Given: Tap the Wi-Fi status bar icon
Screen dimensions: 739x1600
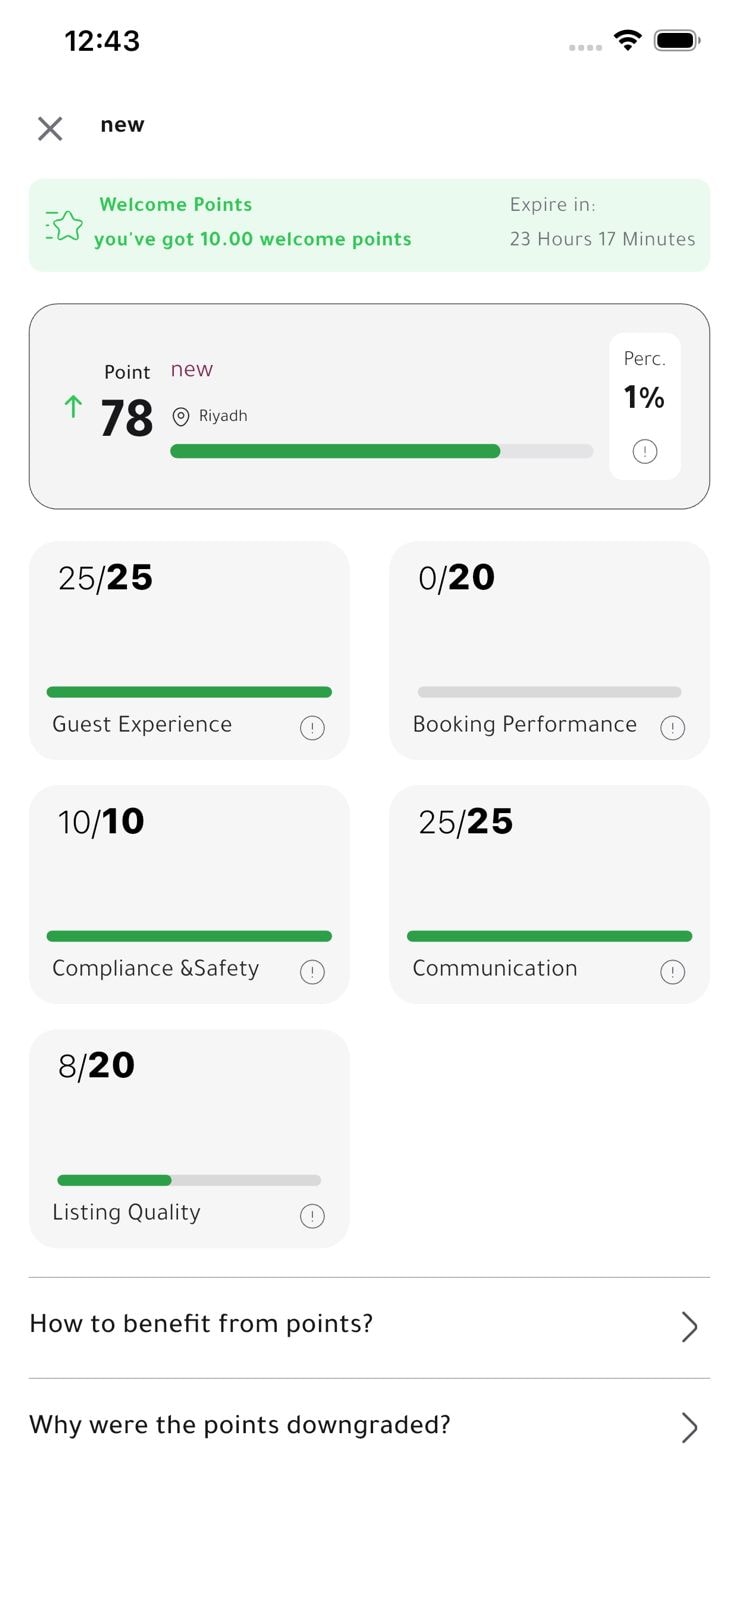Looking at the screenshot, I should click(x=627, y=40).
